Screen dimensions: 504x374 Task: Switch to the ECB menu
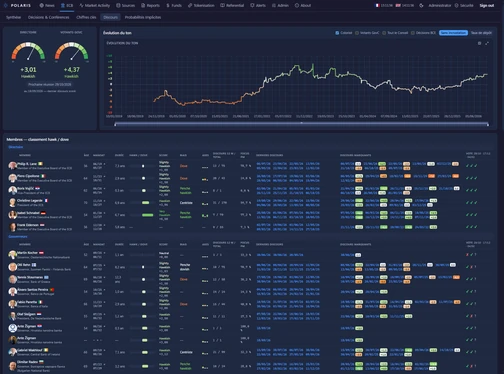67,5
